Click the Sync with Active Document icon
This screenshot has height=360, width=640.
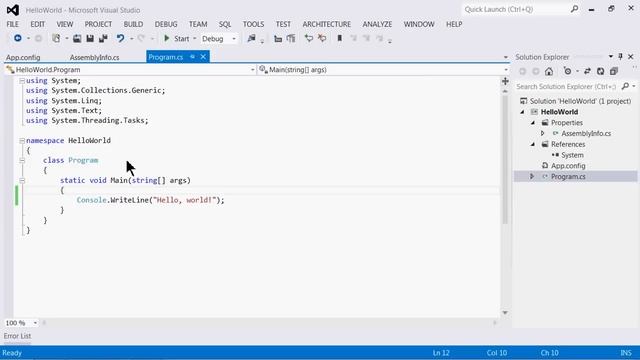(x=587, y=71)
